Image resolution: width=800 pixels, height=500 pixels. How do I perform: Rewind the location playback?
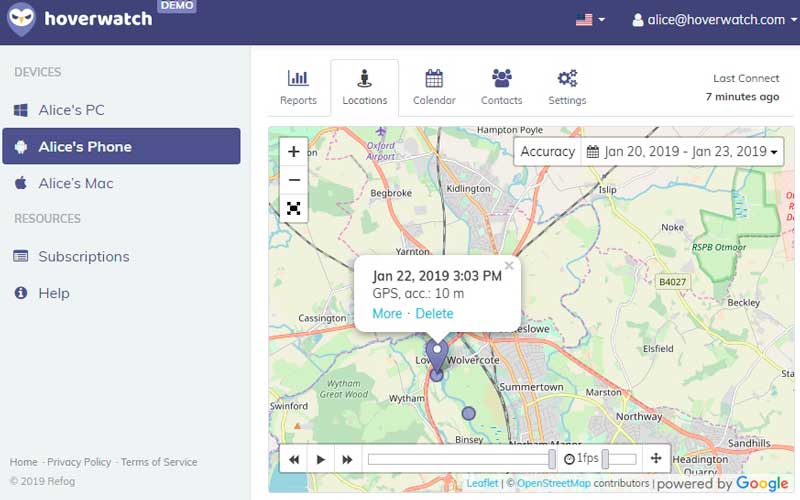294,459
